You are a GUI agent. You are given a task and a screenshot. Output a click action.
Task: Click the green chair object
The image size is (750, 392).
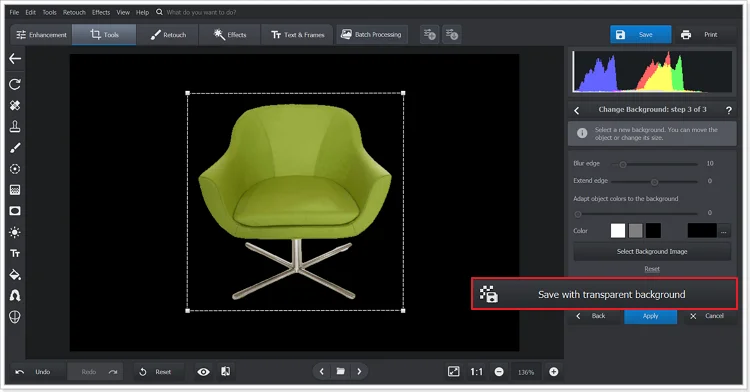[295, 201]
